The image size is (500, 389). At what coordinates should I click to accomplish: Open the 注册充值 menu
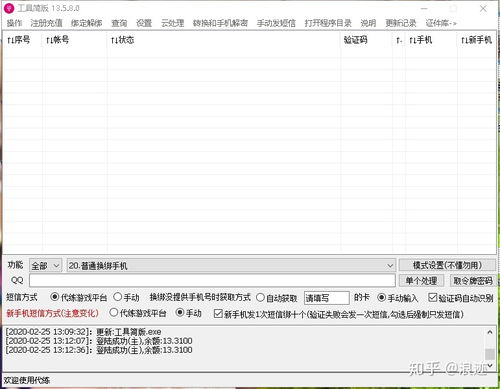tap(46, 23)
